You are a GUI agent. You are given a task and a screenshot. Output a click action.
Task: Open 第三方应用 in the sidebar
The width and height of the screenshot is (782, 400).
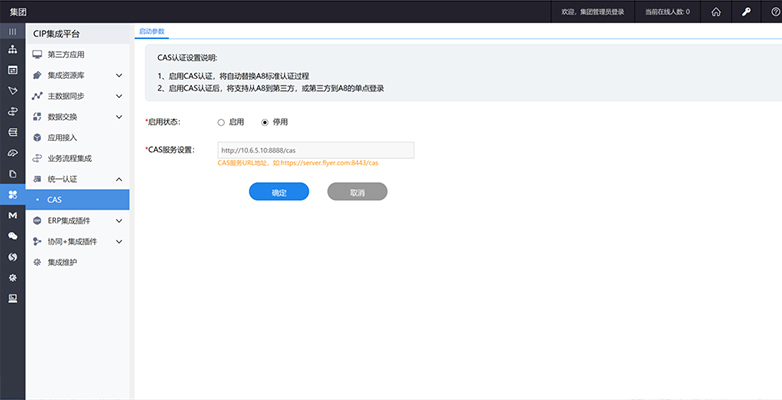click(68, 54)
